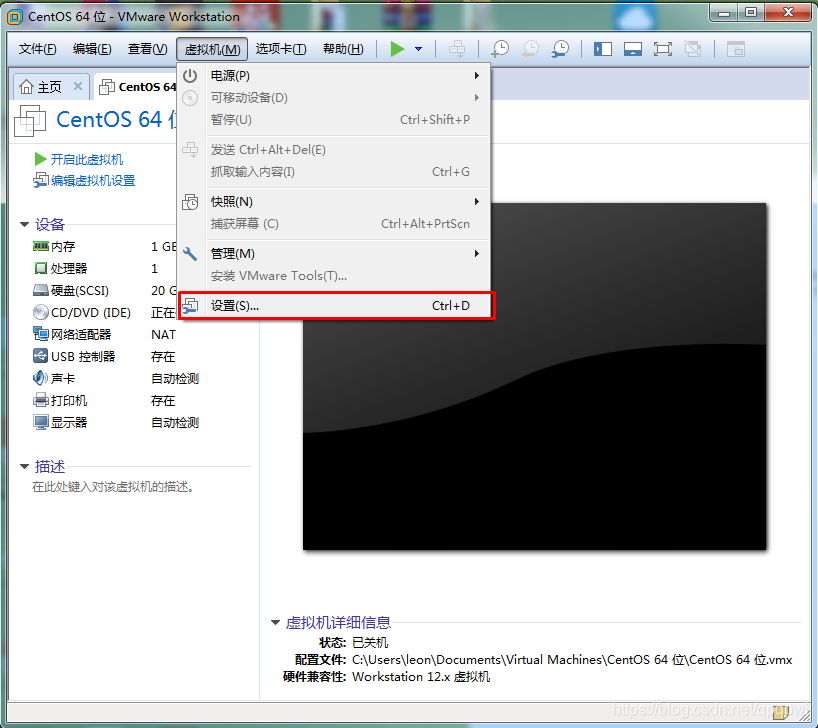This screenshot has height=728, width=818.
Task: Click the black VM screen preview
Action: tap(534, 376)
